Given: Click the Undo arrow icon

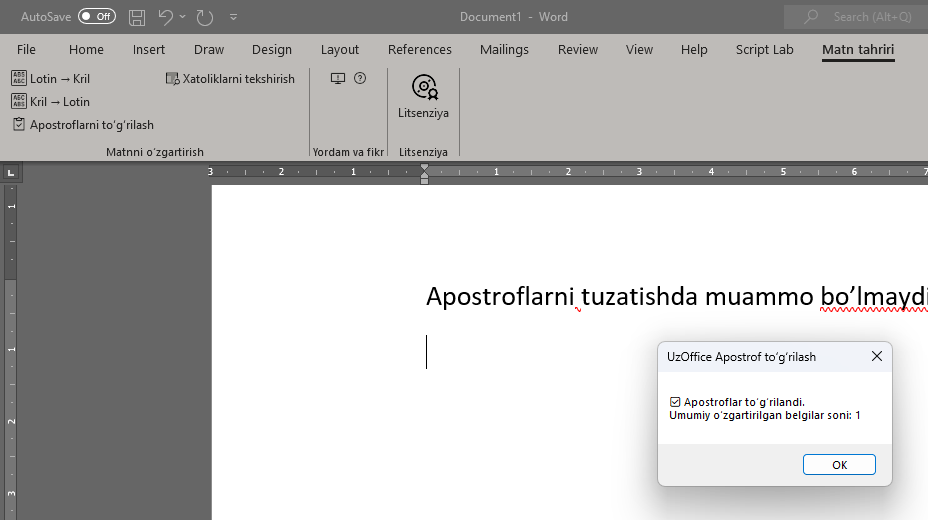Looking at the screenshot, I should (x=165, y=17).
